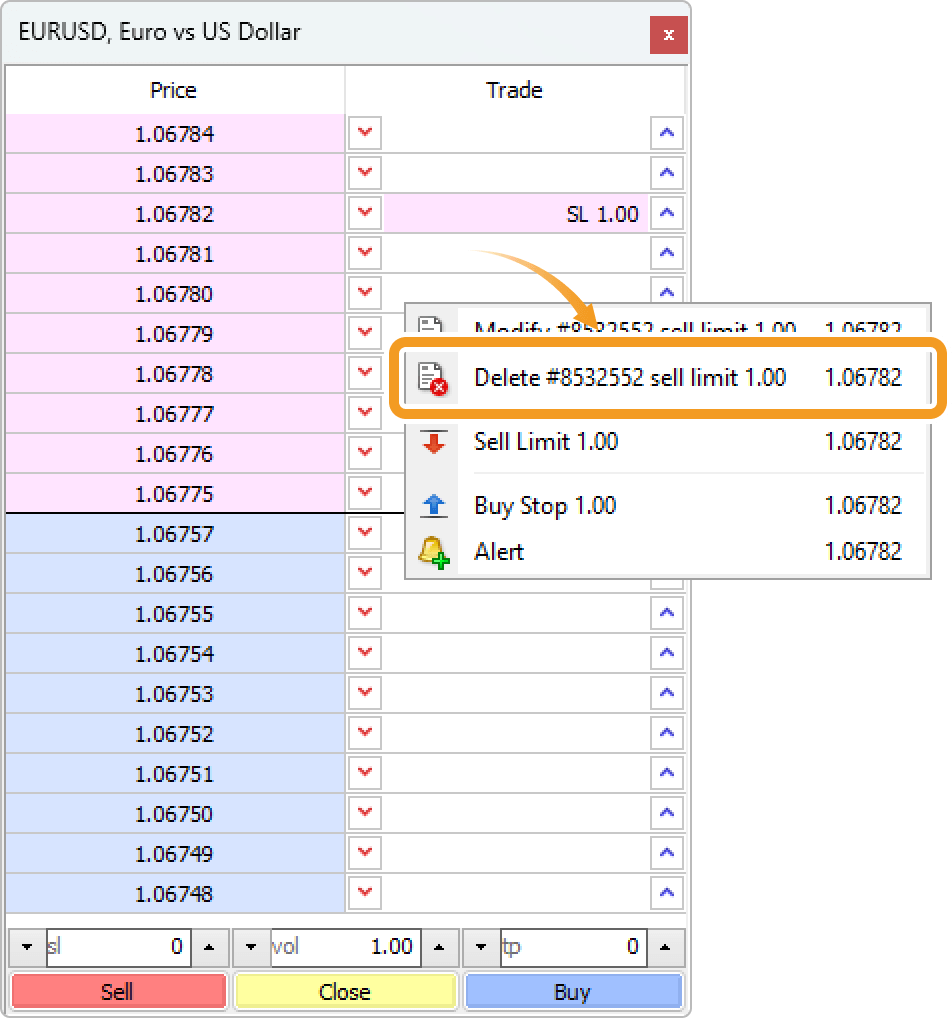Select the Sell Limit red arrow icon
Image resolution: width=952 pixels, height=1018 pixels.
434,442
